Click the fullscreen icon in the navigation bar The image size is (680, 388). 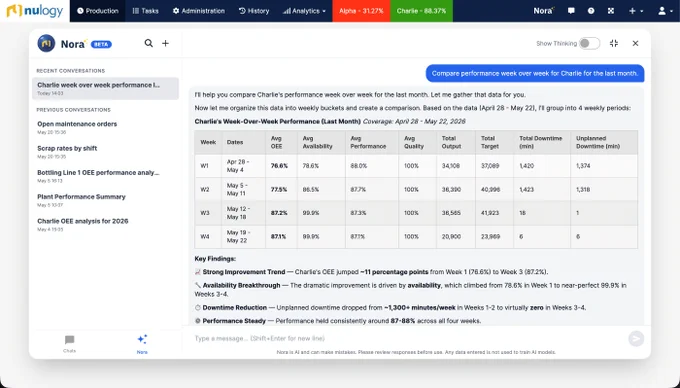tap(611, 11)
